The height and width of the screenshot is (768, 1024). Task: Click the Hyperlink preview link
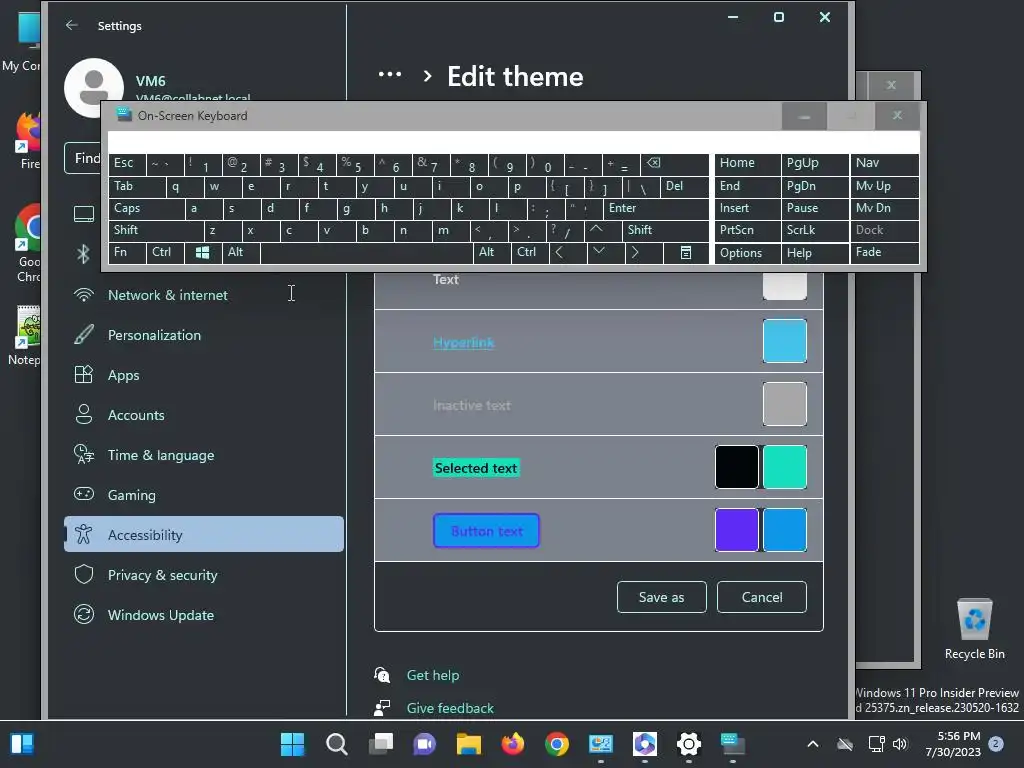coord(464,342)
